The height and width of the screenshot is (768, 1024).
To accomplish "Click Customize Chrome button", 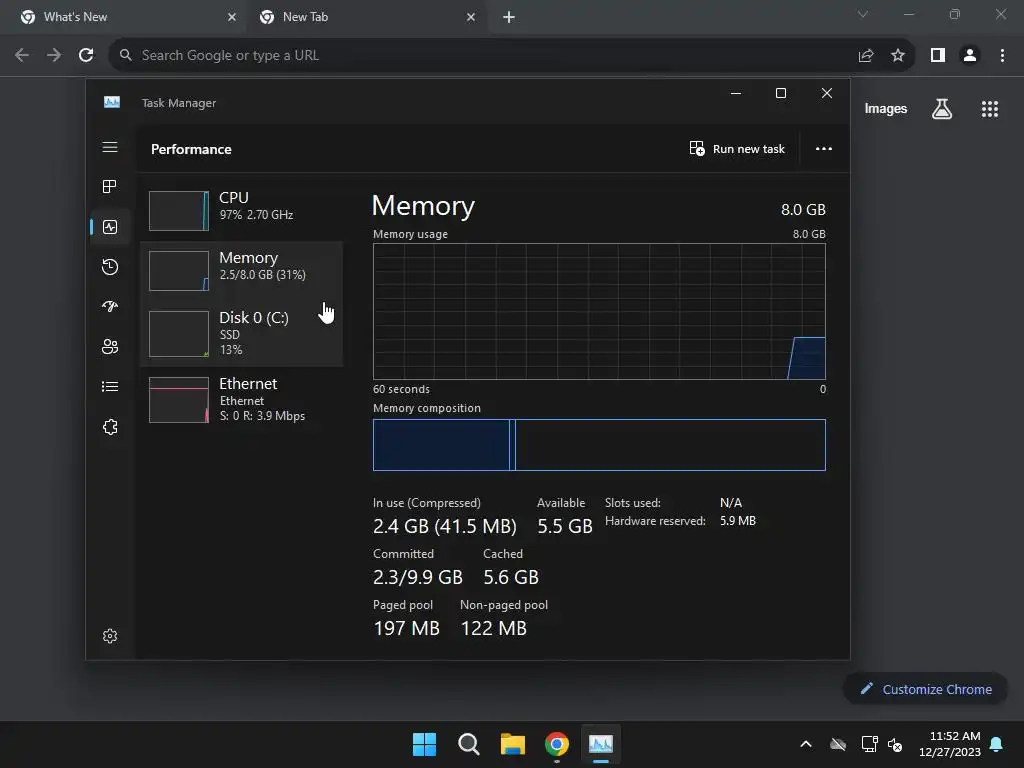I will pos(925,689).
